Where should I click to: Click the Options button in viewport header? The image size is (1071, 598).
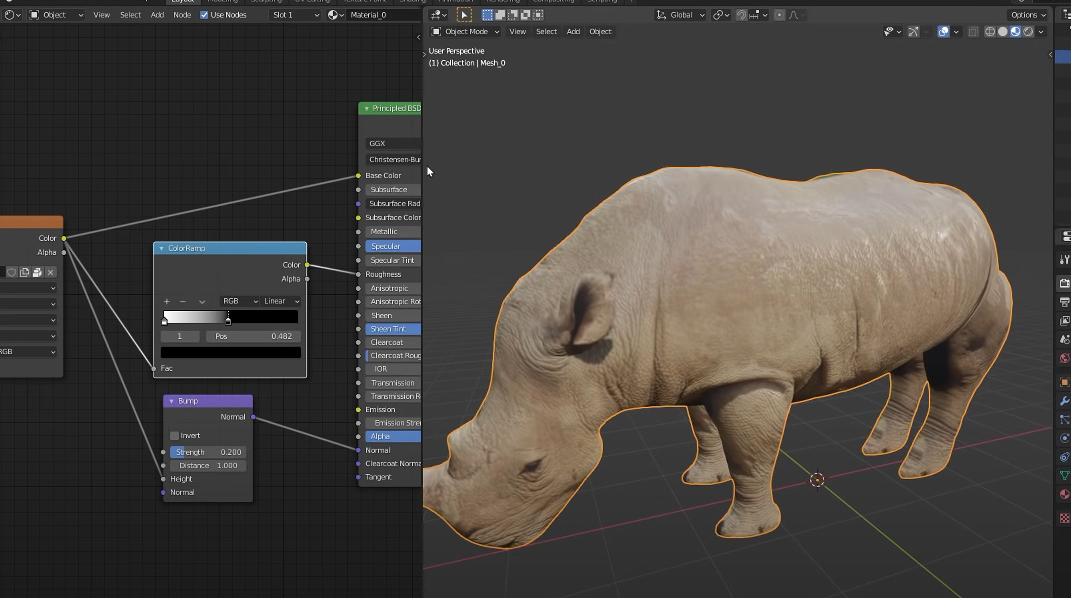click(x=1028, y=15)
